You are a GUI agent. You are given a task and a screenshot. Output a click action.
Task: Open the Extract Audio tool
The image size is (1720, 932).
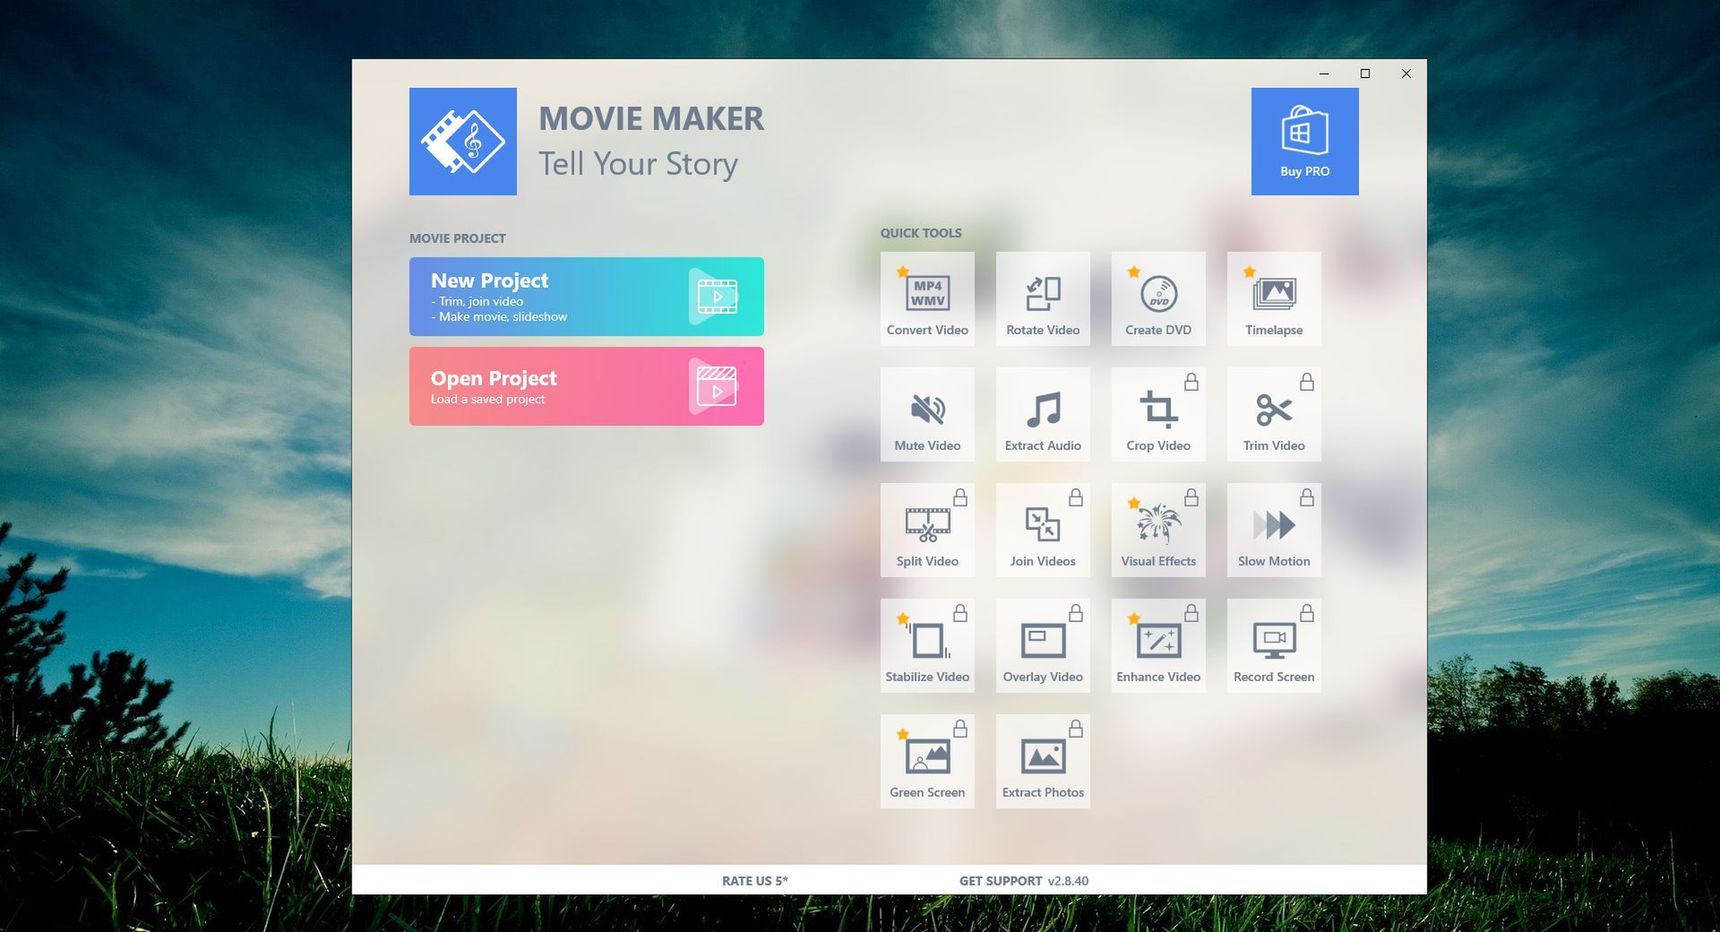pos(1043,414)
